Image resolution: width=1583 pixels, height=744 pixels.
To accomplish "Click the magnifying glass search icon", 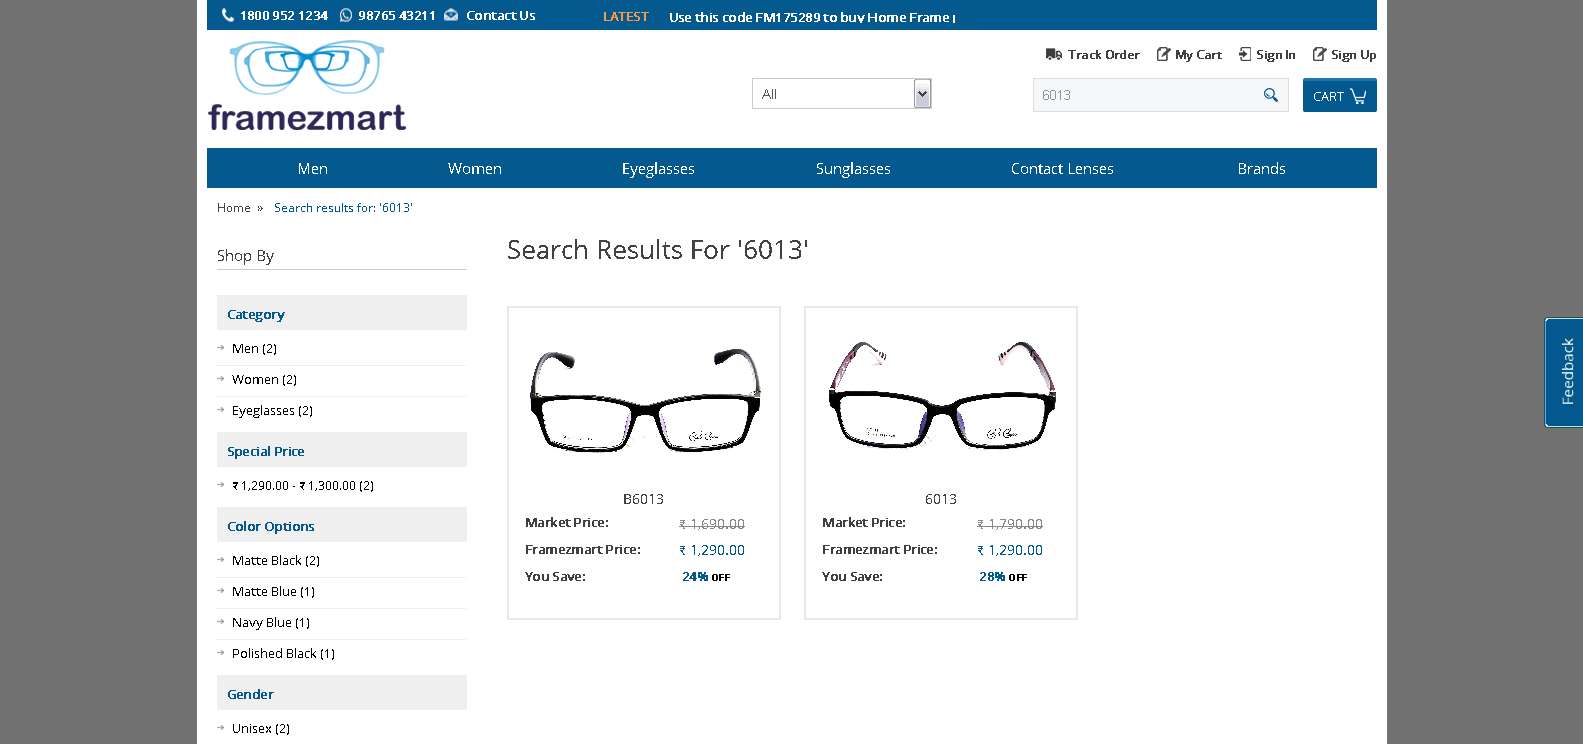I will 1271,95.
